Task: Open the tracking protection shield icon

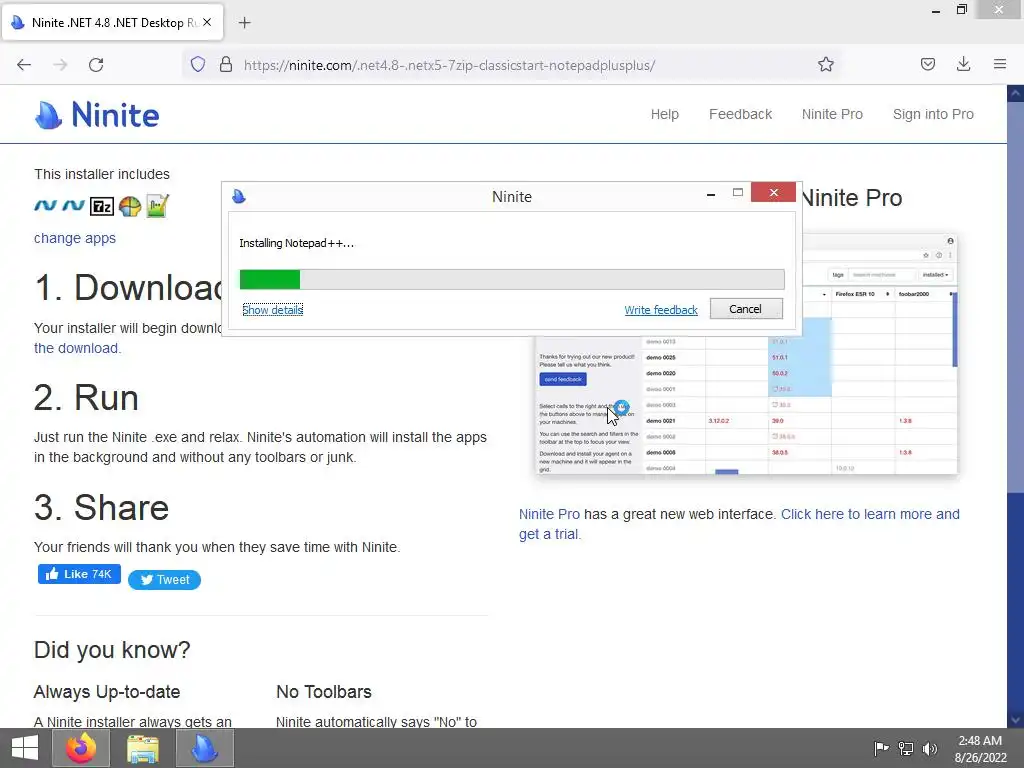Action: 198,64
